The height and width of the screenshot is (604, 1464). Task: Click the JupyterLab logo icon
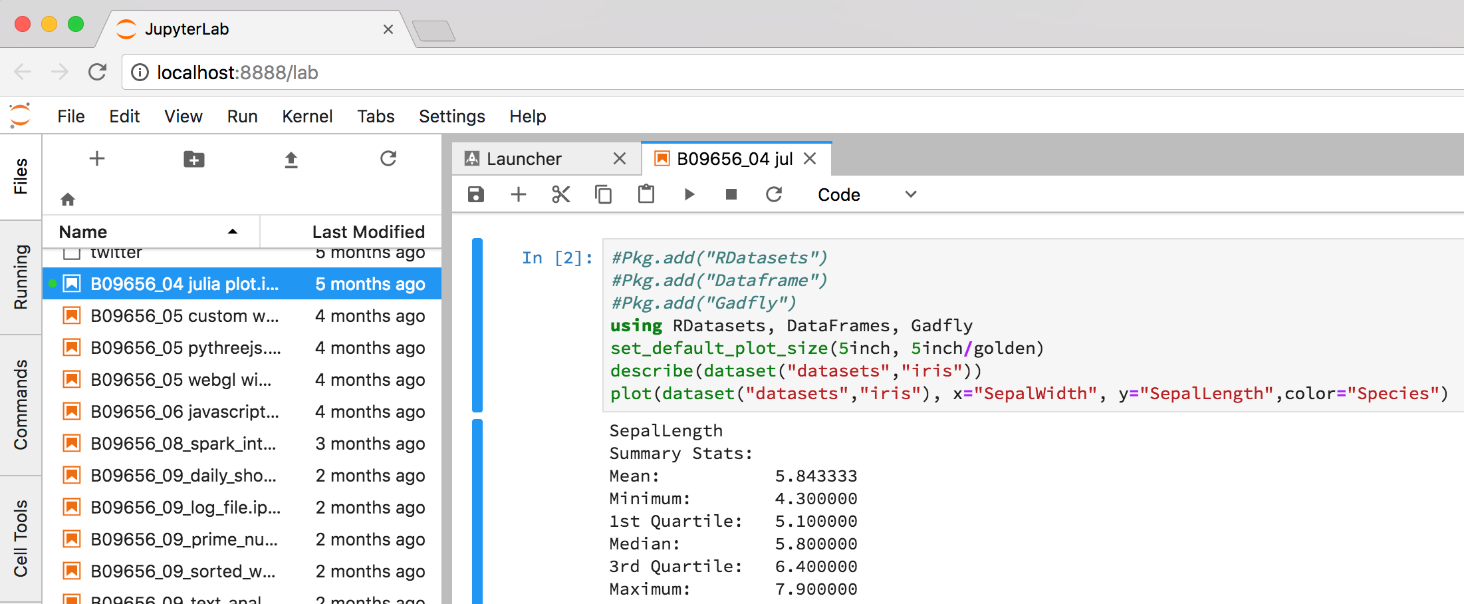point(20,115)
